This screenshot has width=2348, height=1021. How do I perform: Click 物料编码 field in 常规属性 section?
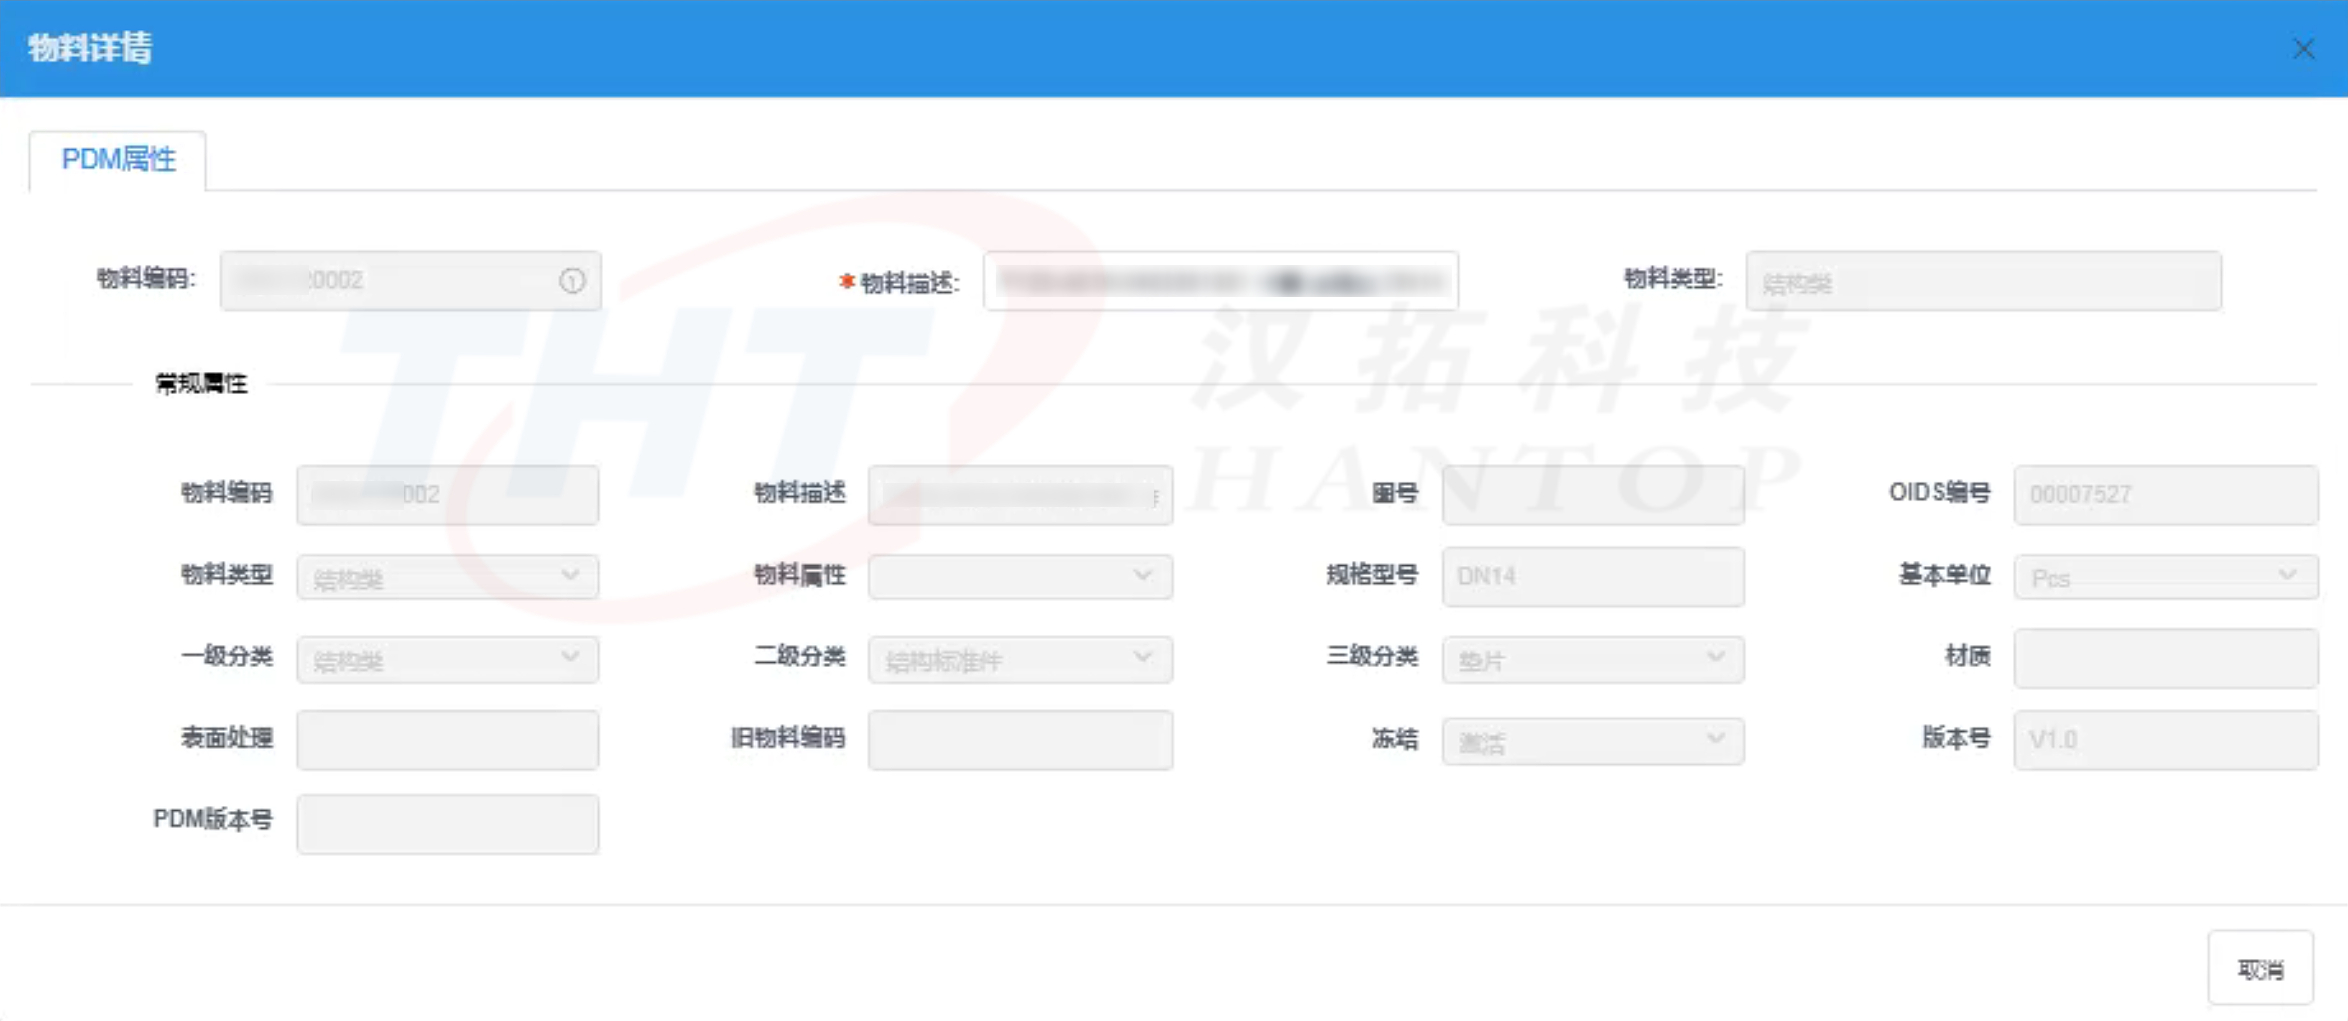point(447,494)
